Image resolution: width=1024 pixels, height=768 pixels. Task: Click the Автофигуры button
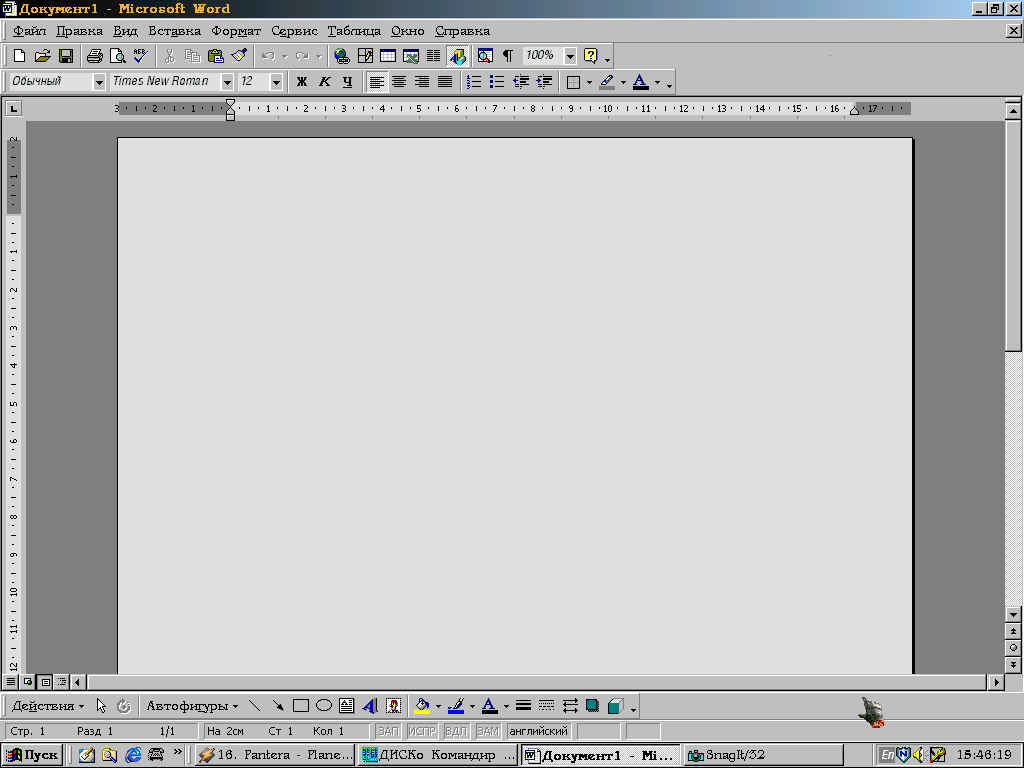pyautogui.click(x=191, y=706)
